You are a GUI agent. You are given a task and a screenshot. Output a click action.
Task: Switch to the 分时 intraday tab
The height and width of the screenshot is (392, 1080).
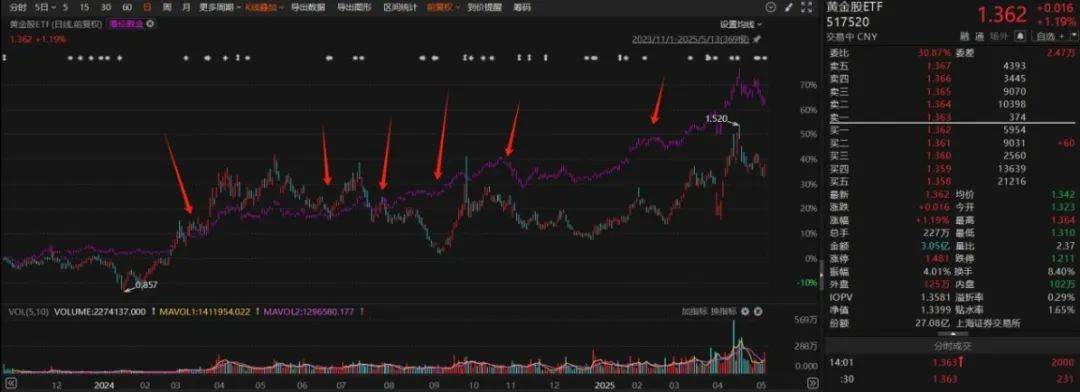18,8
